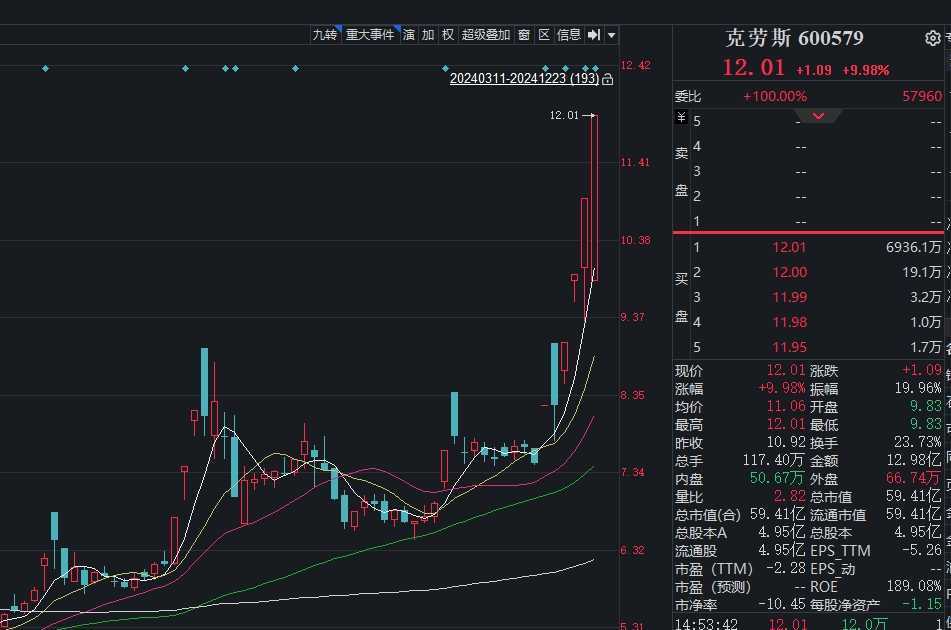Click the 克劳斯 600579 stock title
The width and height of the screenshot is (951, 630).
[x=795, y=38]
